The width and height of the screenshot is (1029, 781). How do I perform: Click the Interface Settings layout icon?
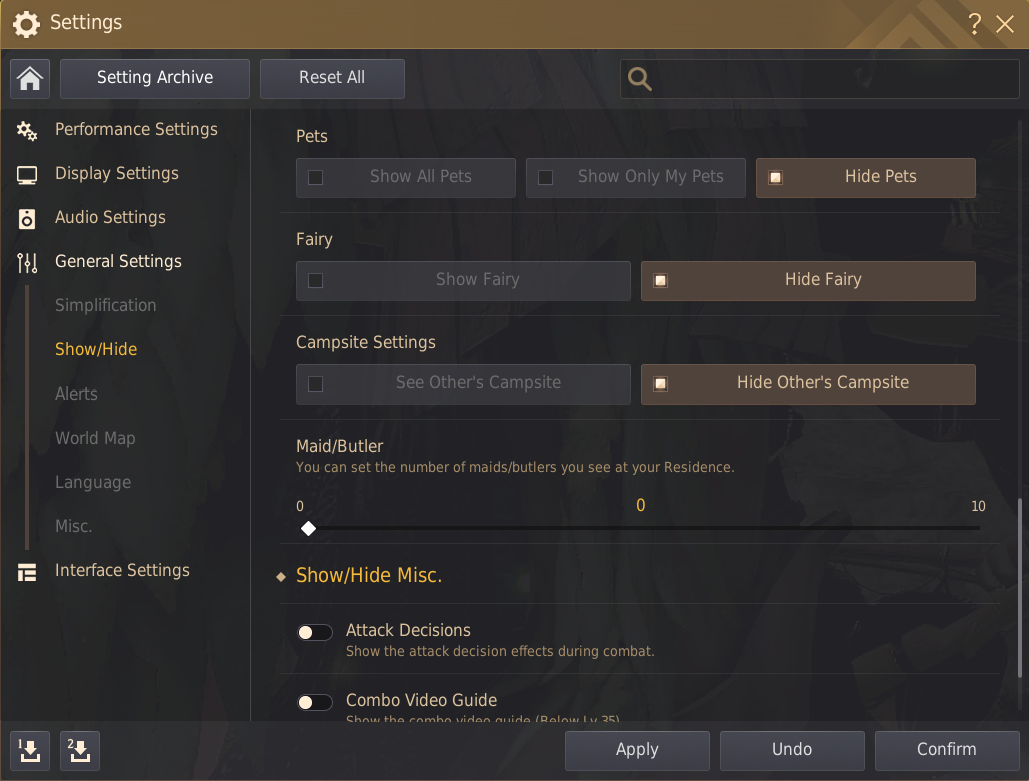coord(27,572)
